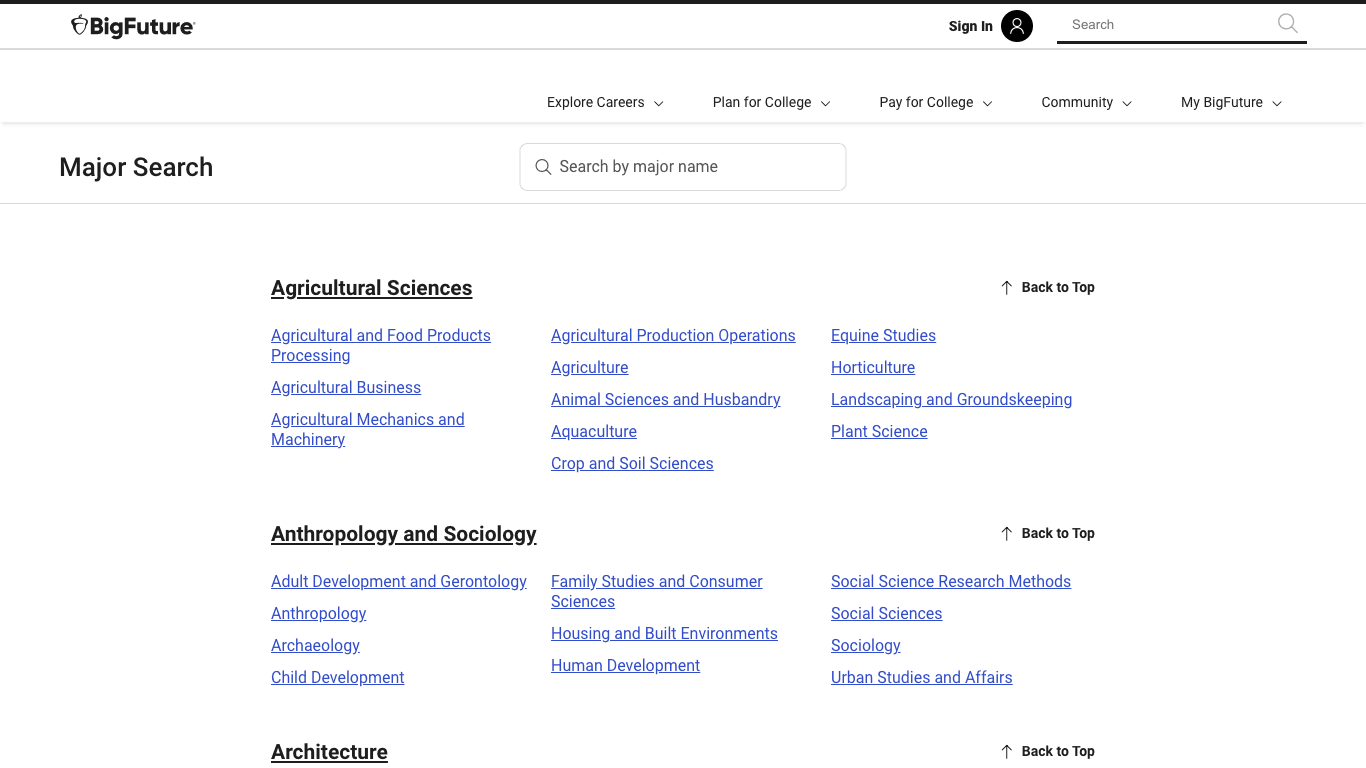Viewport: 1366px width, 768px height.
Task: Click the Sign In button
Action: pos(969,26)
